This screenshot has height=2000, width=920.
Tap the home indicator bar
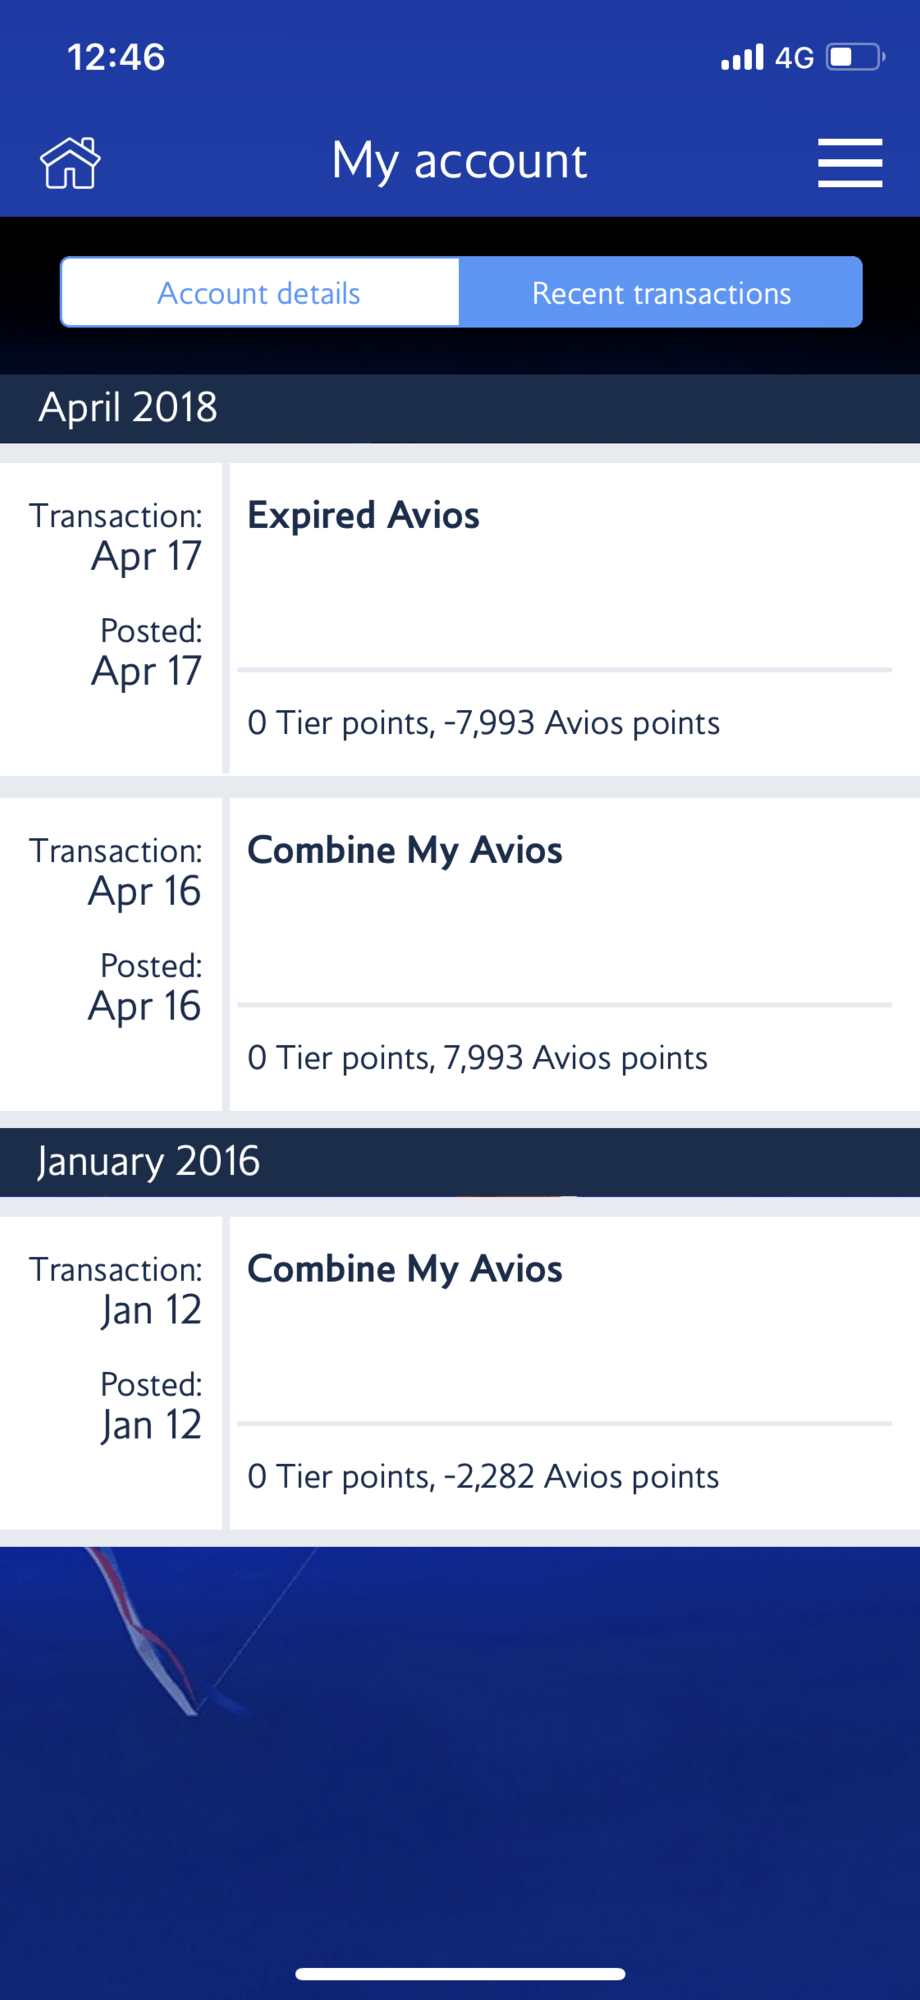coord(460,1974)
